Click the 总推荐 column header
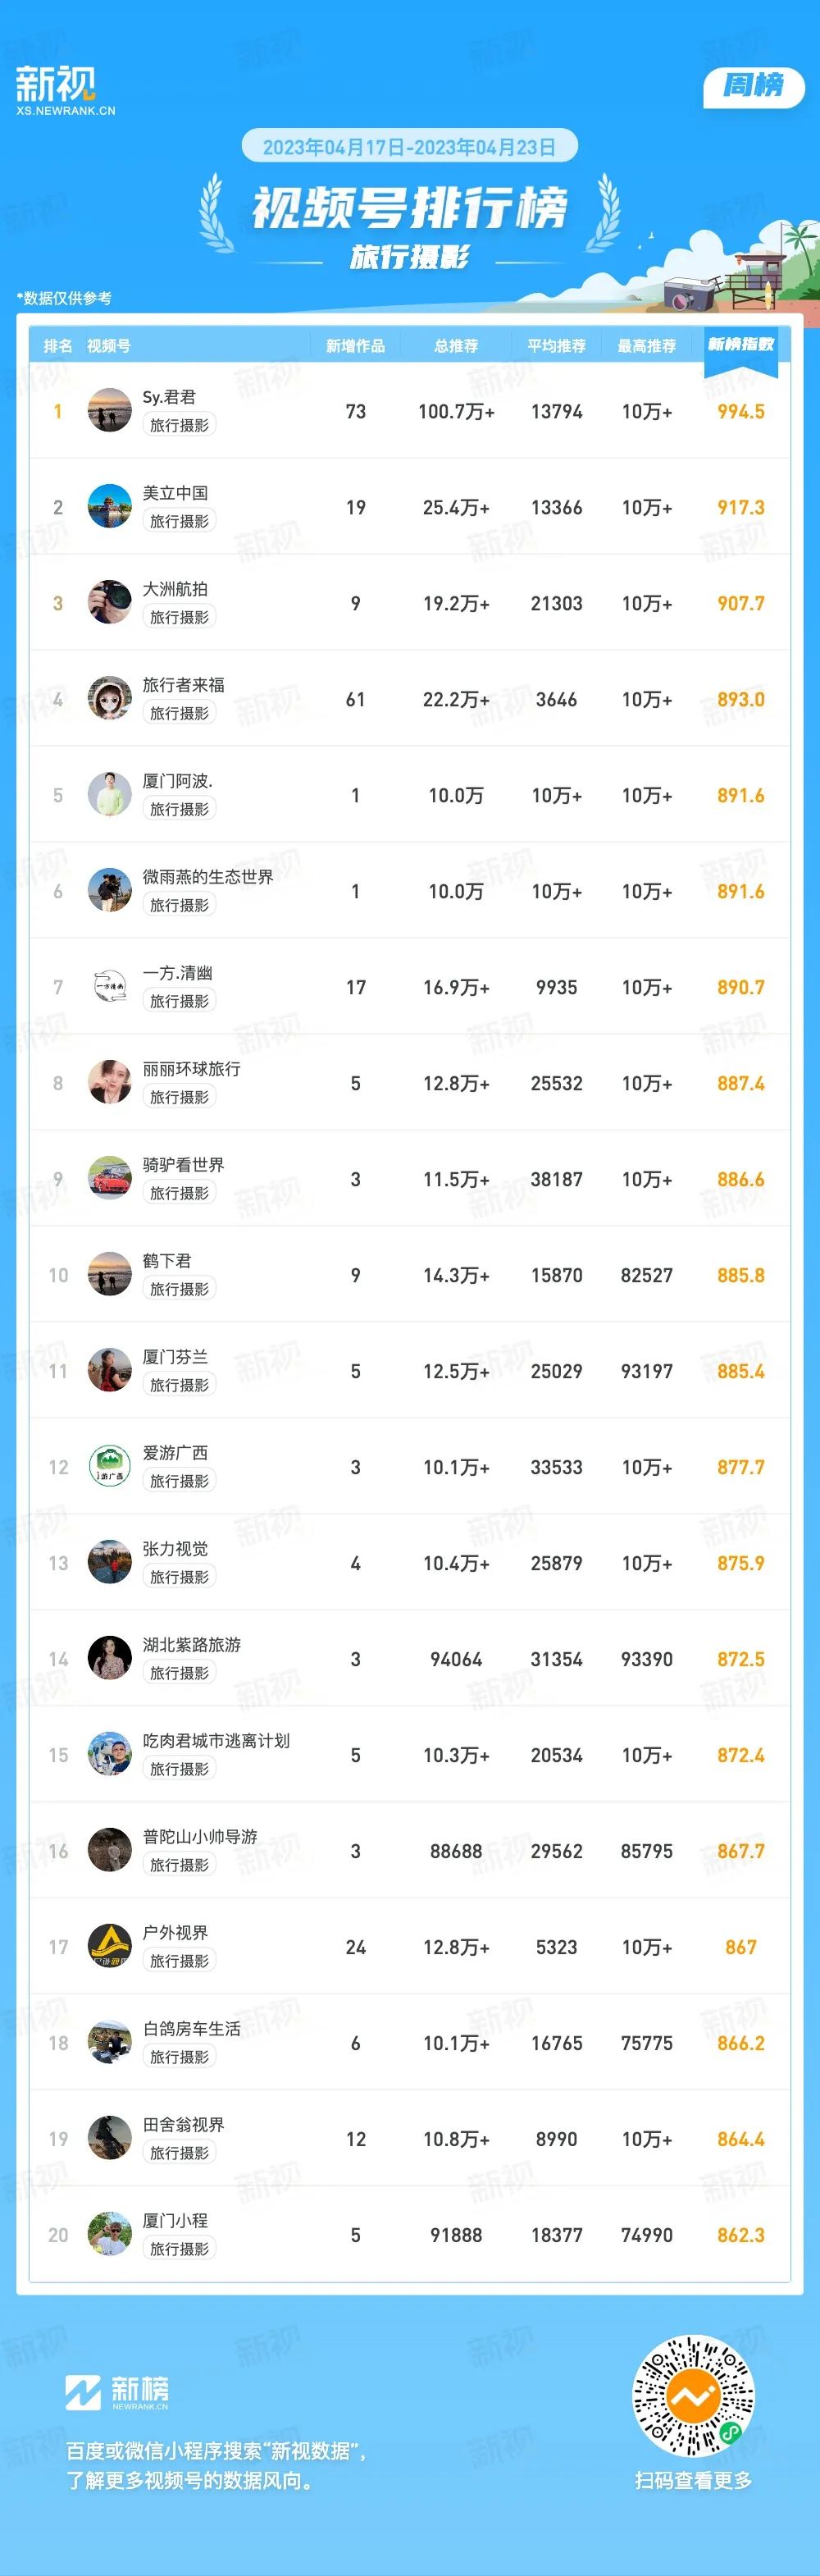 click(456, 346)
